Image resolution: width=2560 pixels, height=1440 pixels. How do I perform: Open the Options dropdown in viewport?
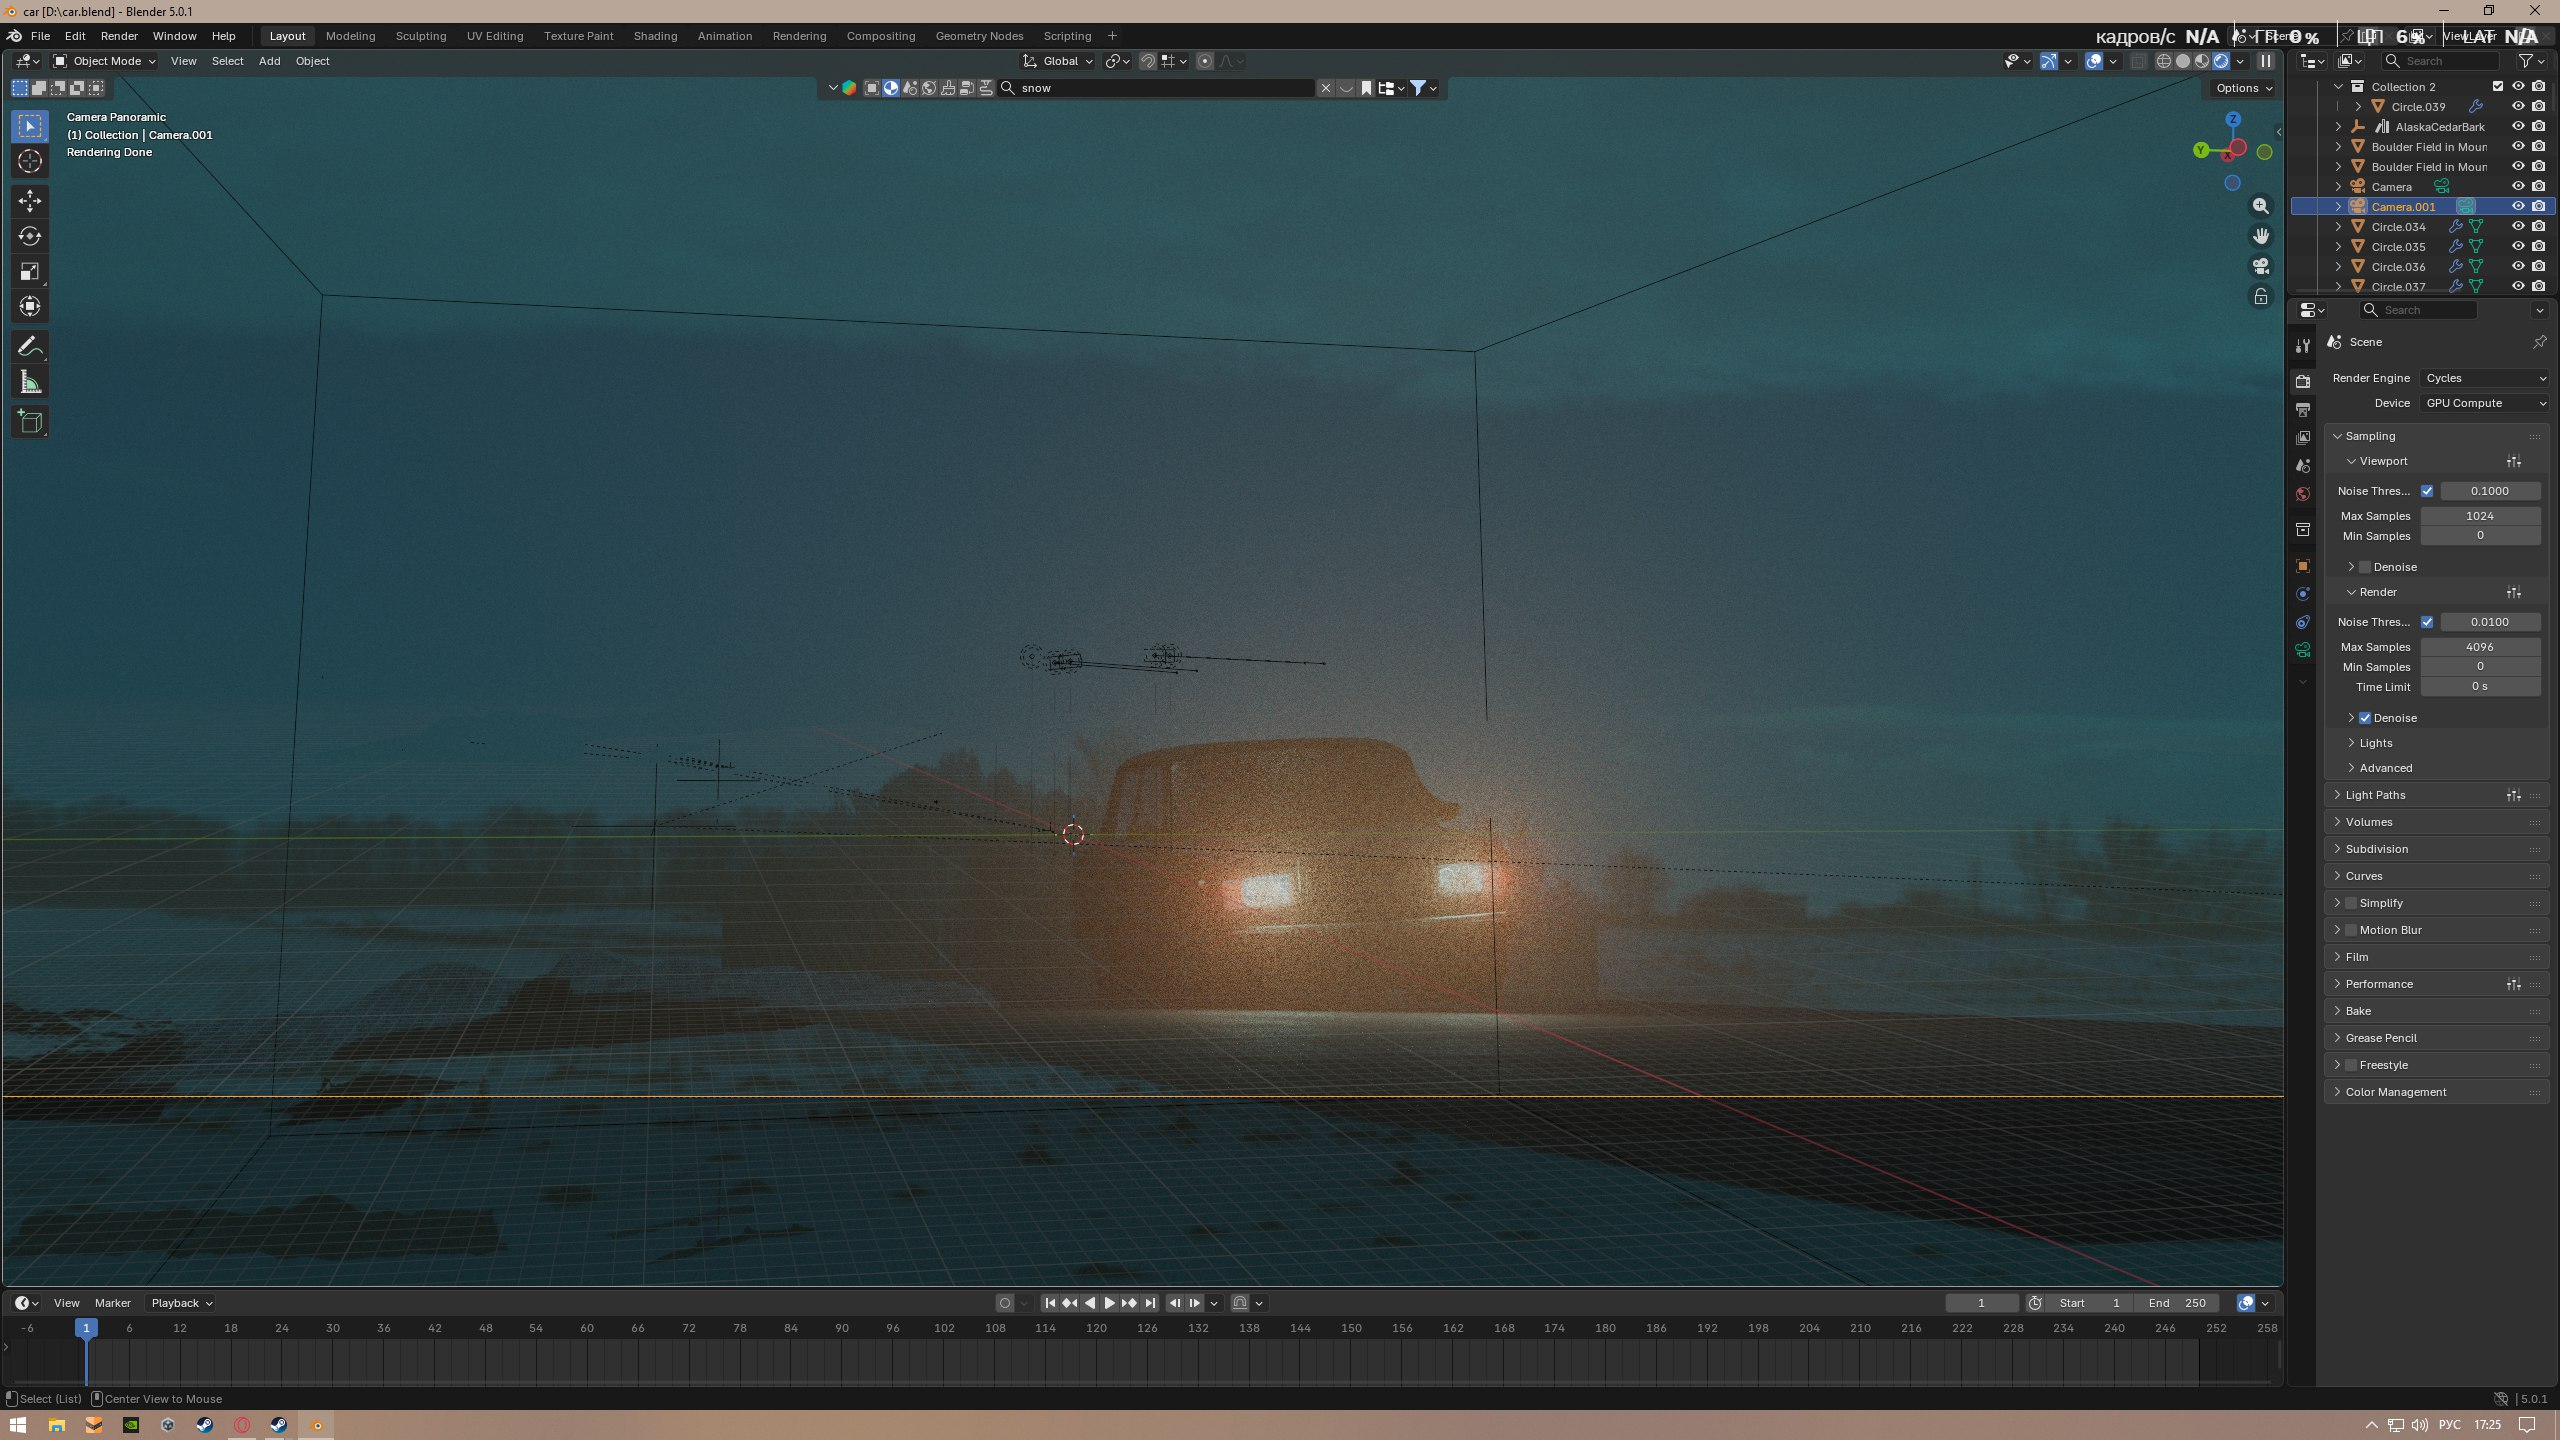2243,88
